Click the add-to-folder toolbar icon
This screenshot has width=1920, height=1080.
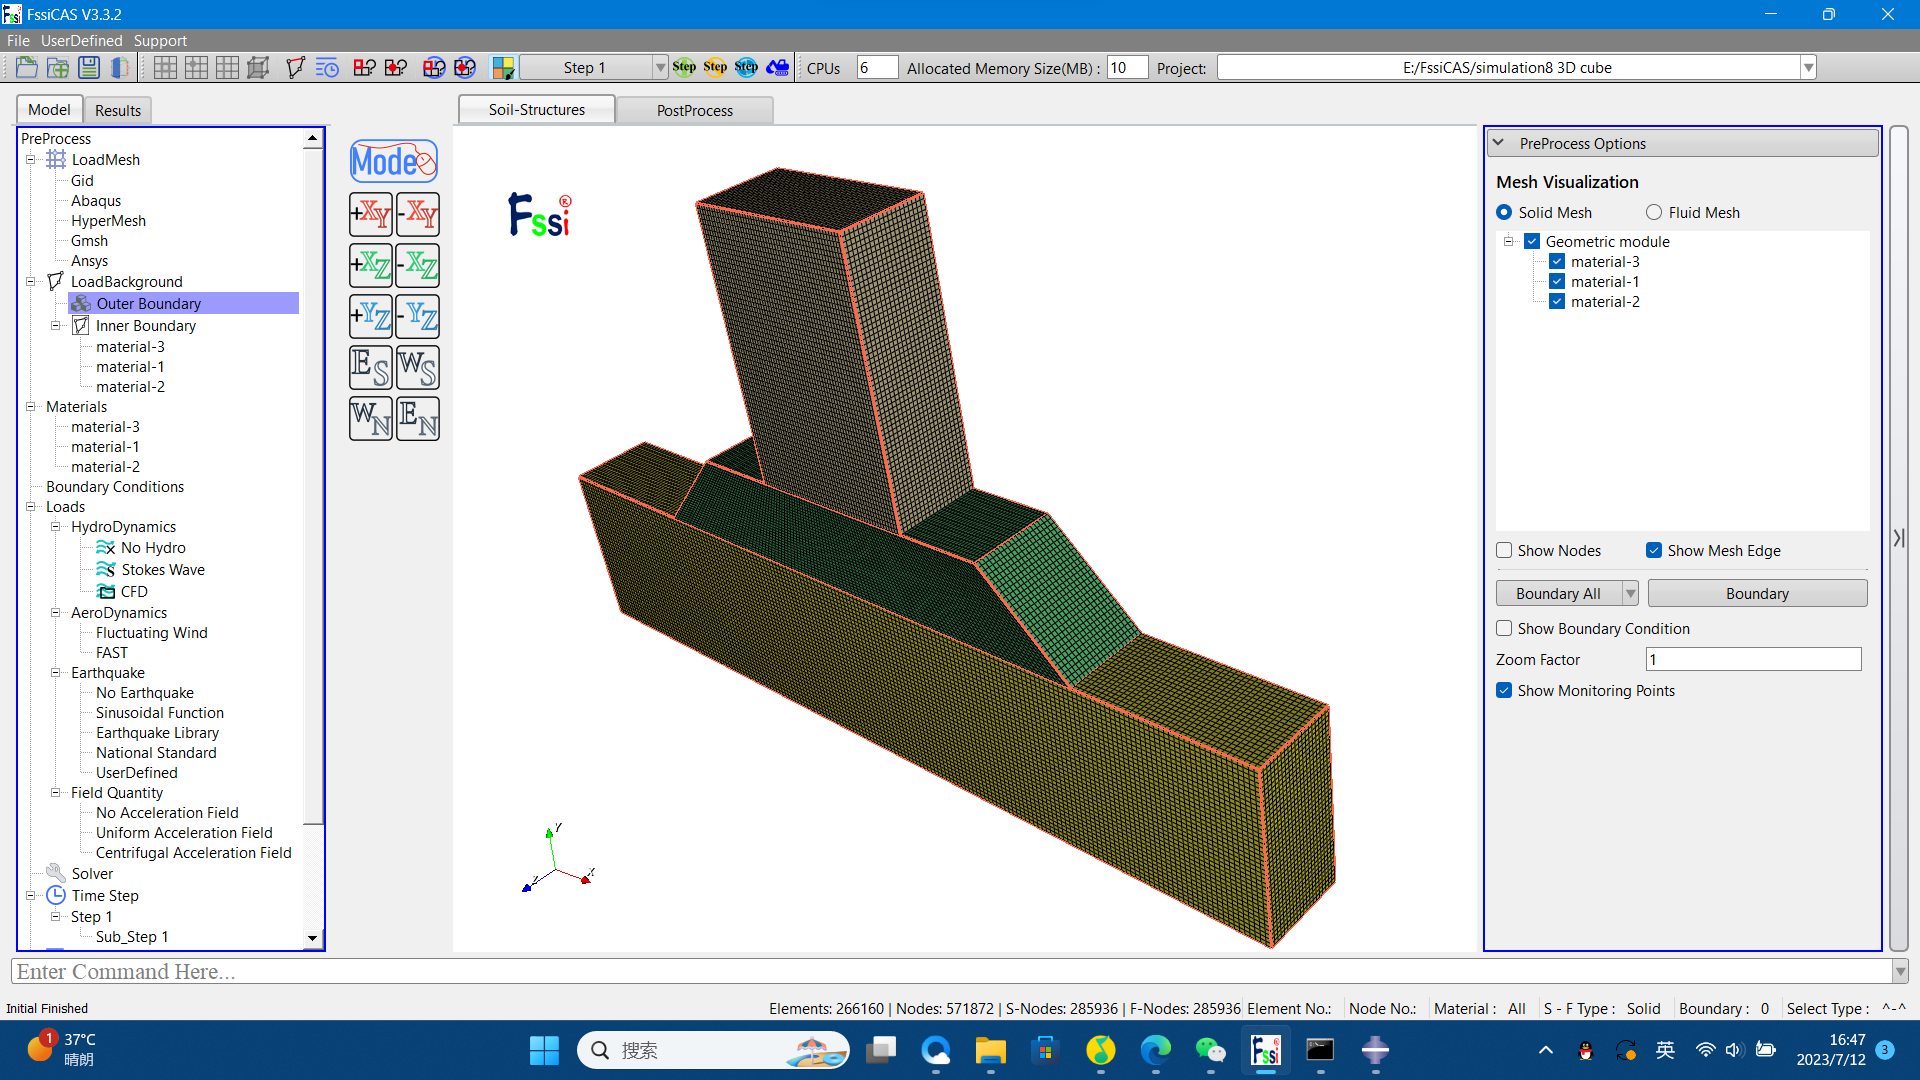click(x=58, y=67)
